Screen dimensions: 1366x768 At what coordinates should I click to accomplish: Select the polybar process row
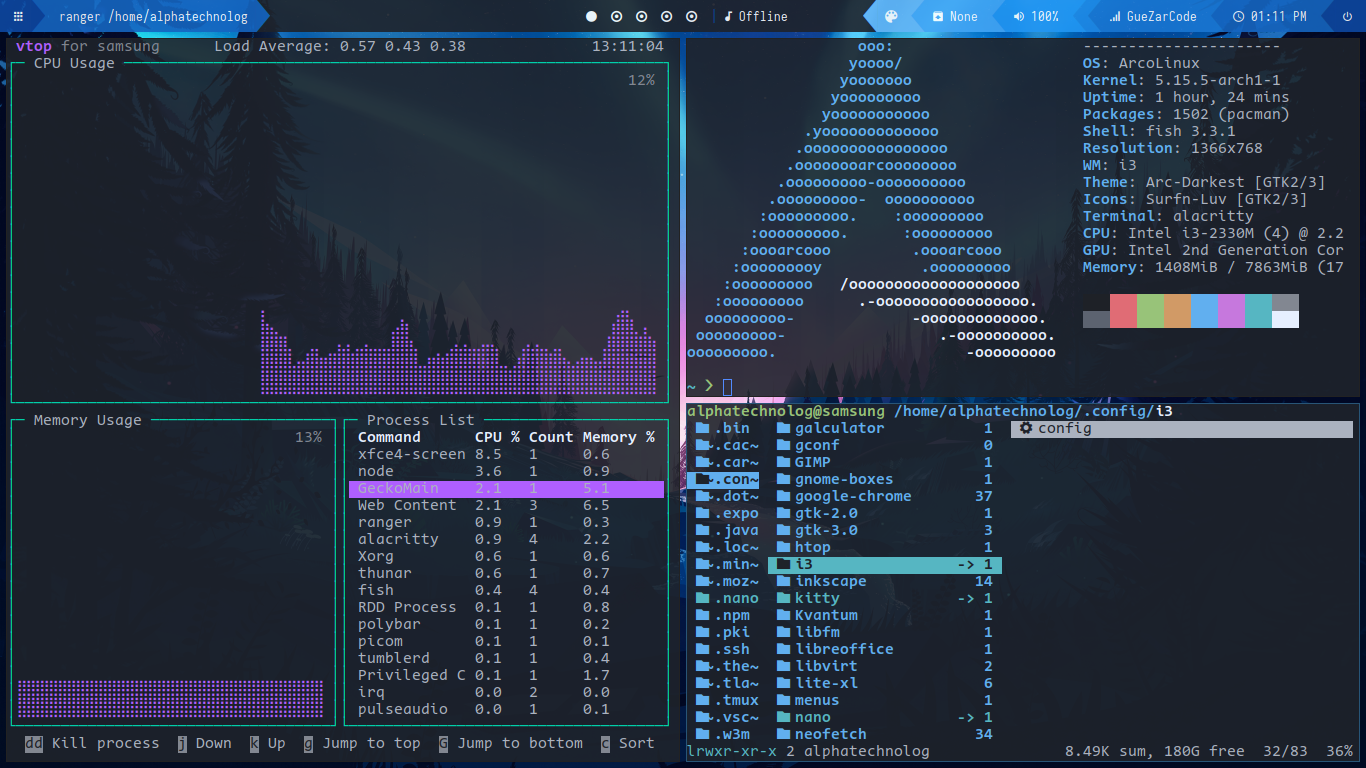coord(506,624)
